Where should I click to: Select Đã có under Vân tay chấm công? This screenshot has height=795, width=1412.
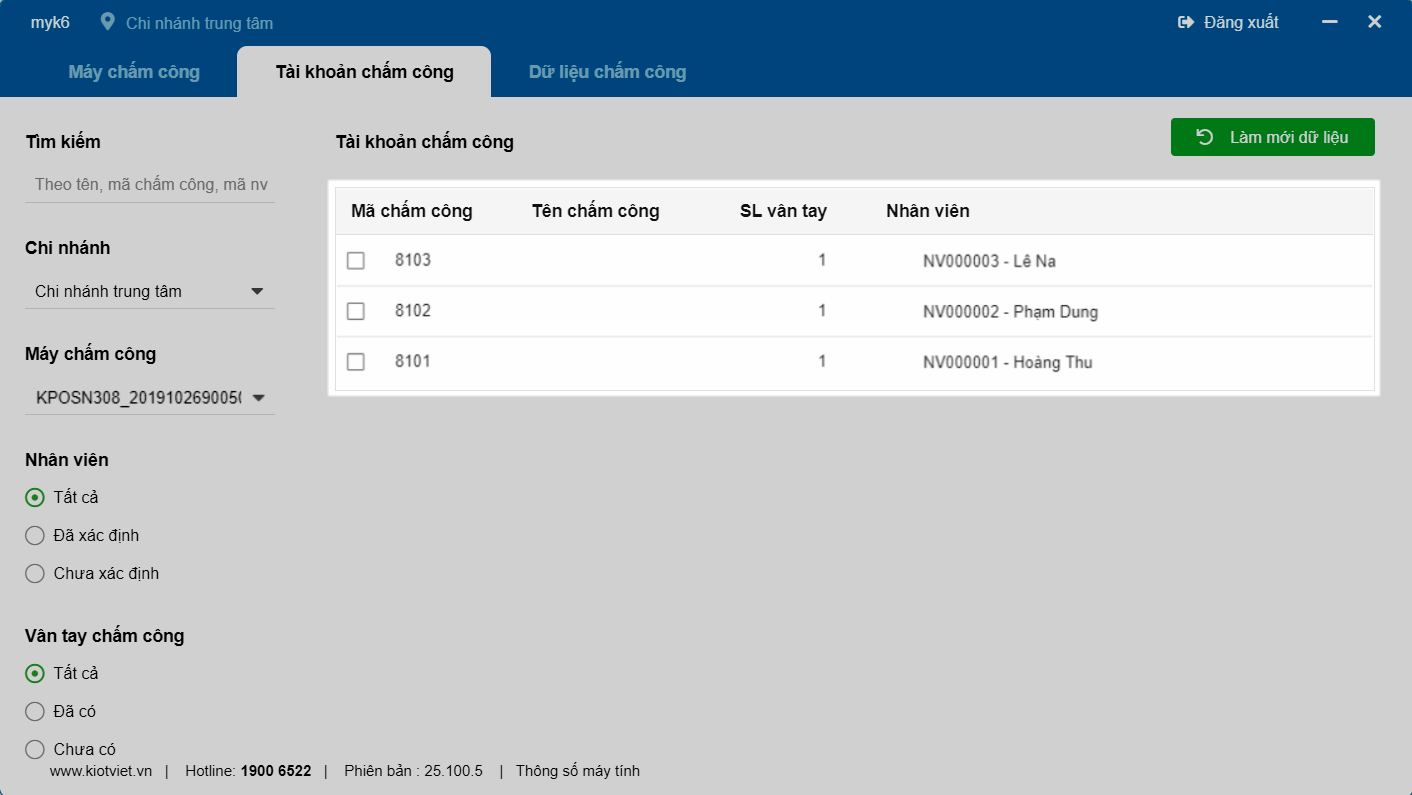pos(35,712)
